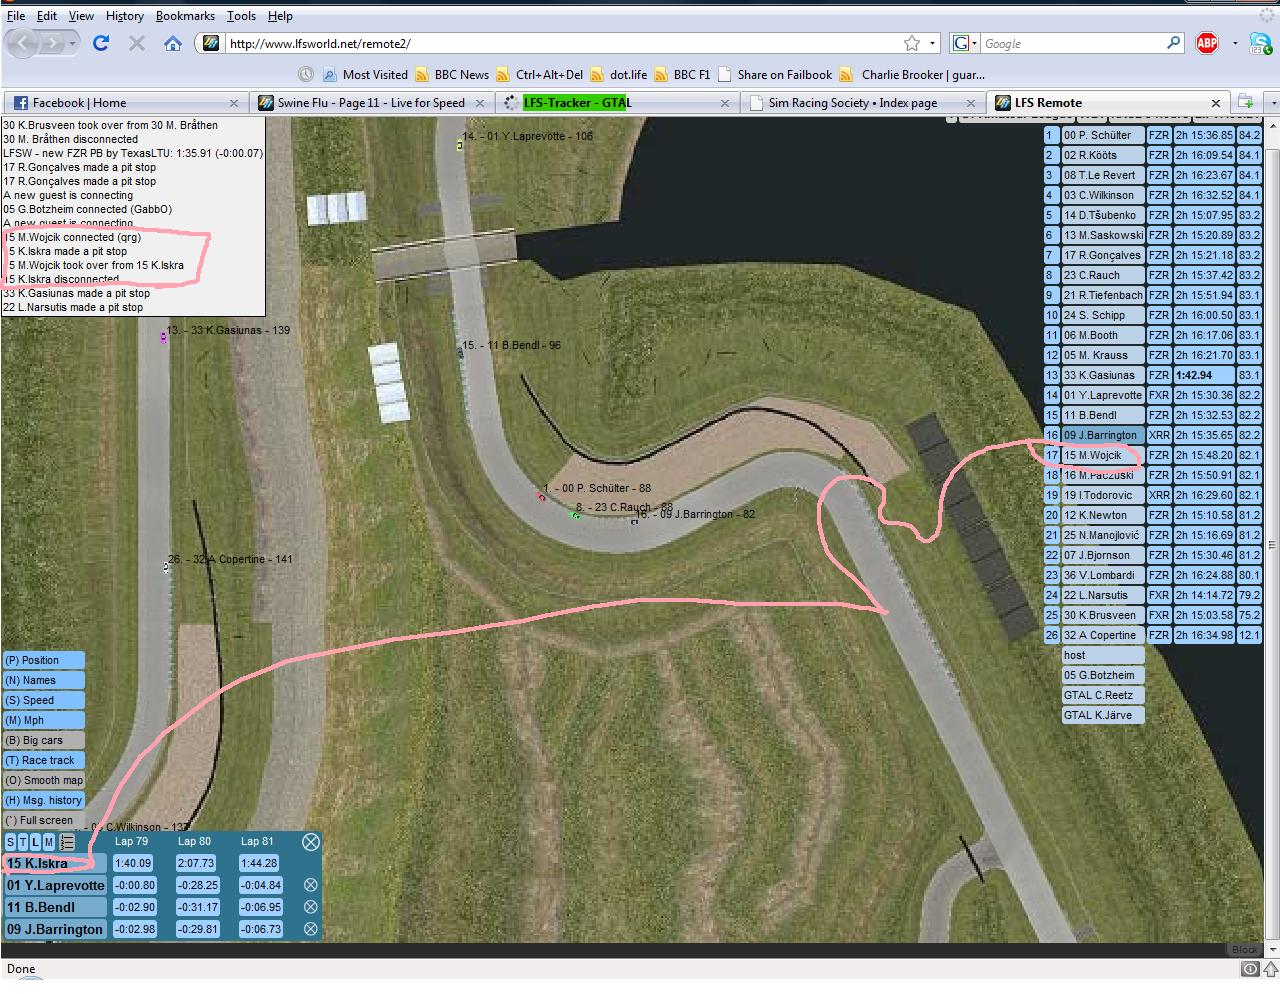Go back with the Back arrow

pyautogui.click(x=24, y=43)
